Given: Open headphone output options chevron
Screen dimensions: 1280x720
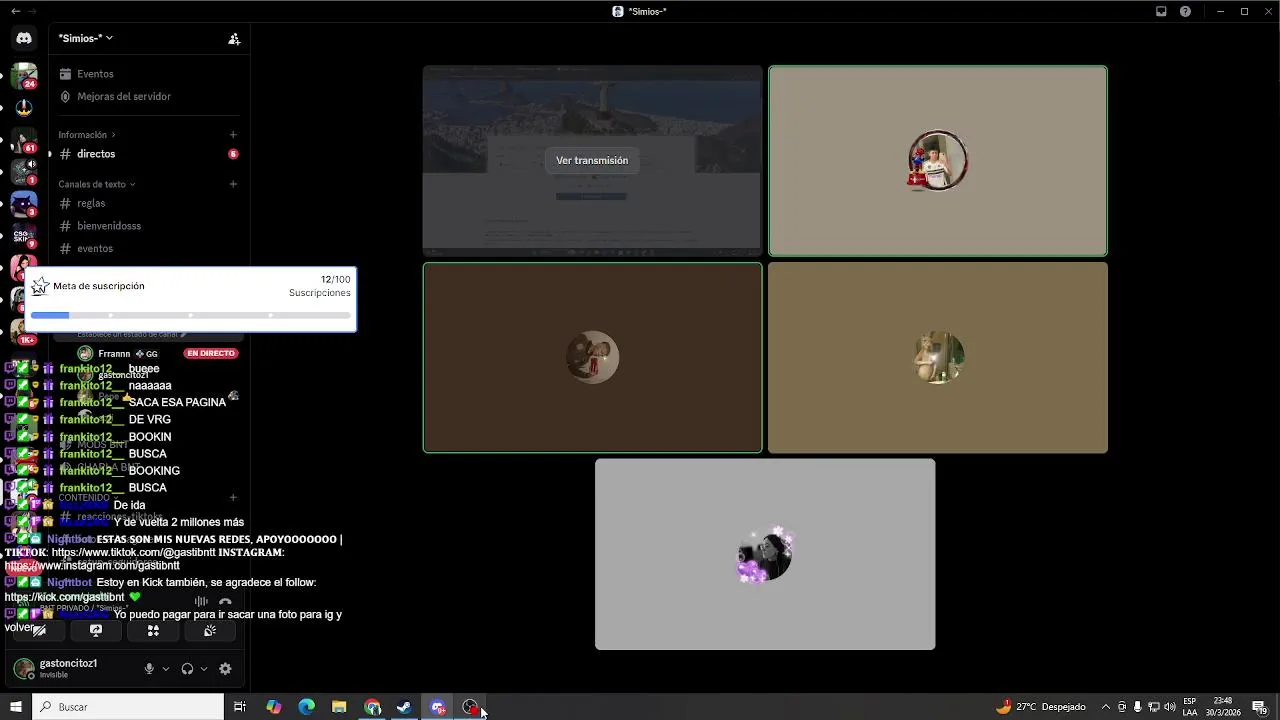Looking at the screenshot, I should point(204,669).
